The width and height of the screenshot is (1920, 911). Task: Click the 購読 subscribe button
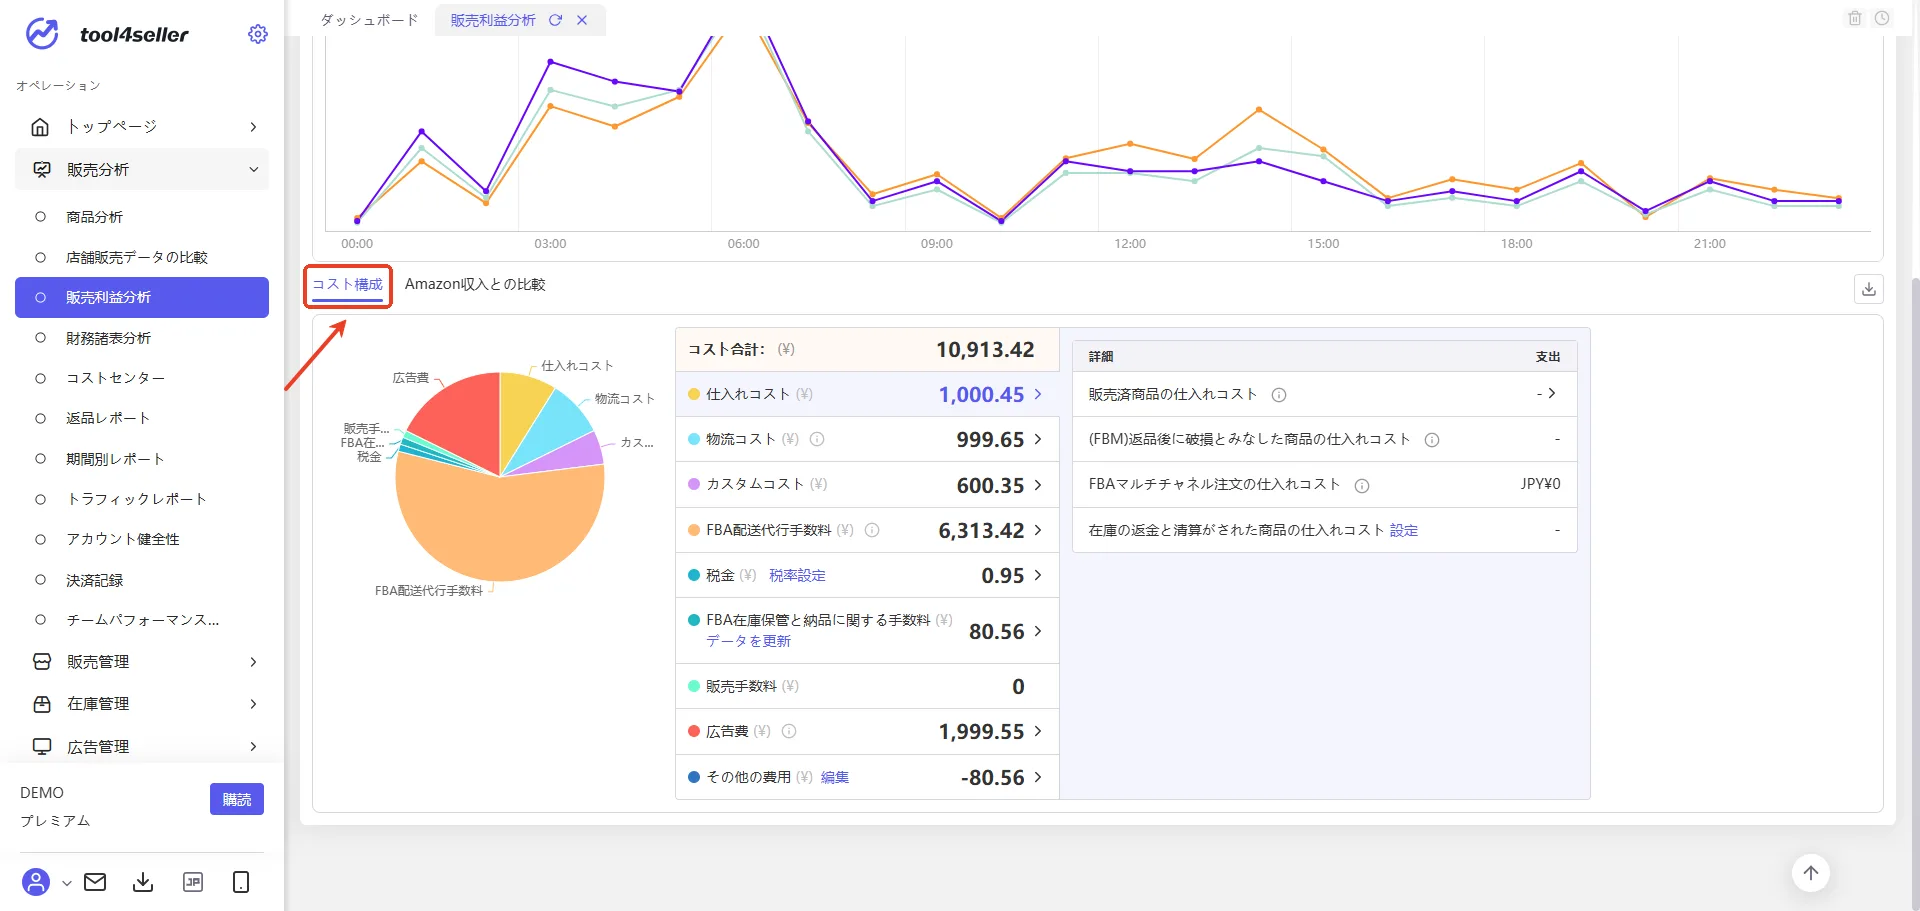pos(237,799)
